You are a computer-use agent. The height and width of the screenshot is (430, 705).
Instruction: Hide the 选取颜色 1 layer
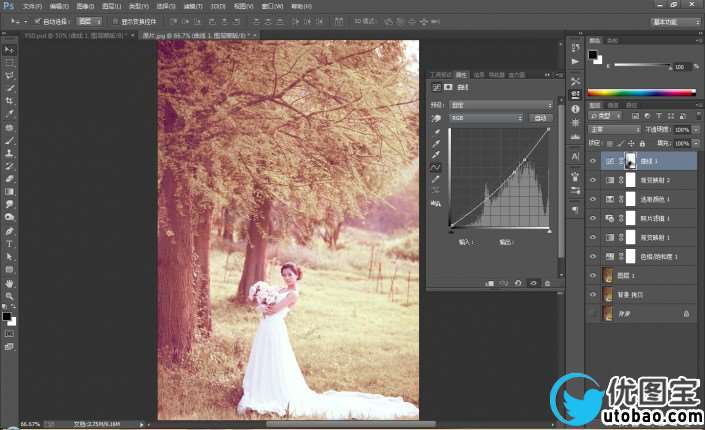click(x=593, y=199)
